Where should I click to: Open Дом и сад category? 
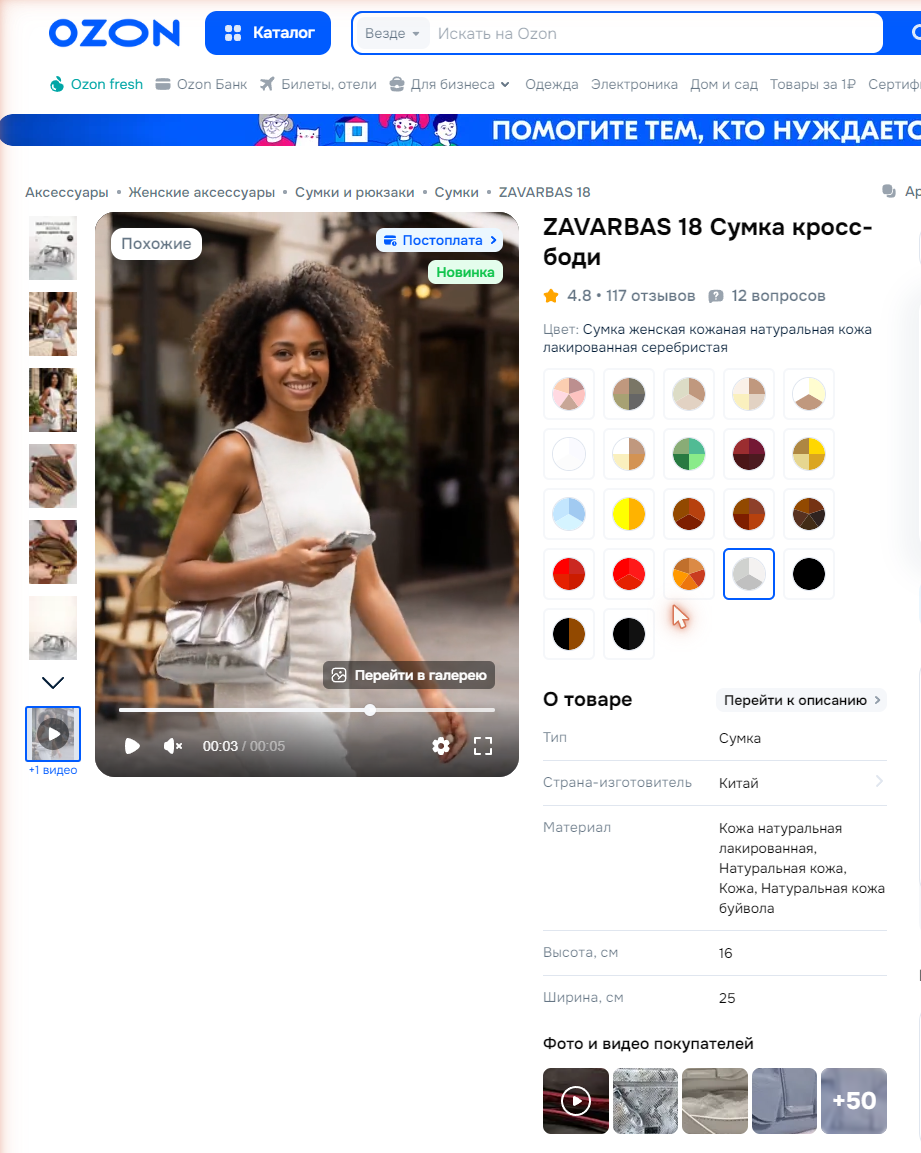tap(724, 85)
